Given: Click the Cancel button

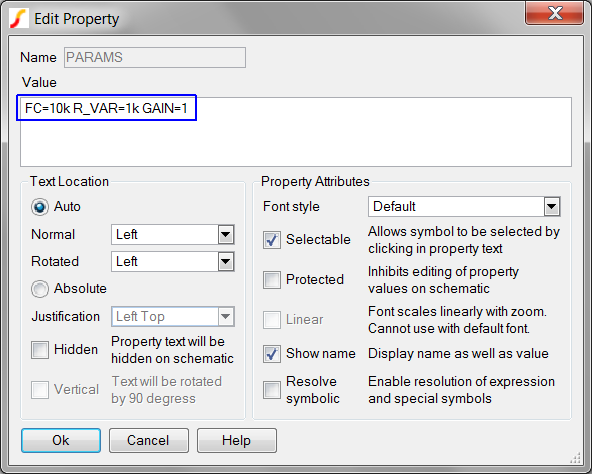Looking at the screenshot, I should pos(149,440).
